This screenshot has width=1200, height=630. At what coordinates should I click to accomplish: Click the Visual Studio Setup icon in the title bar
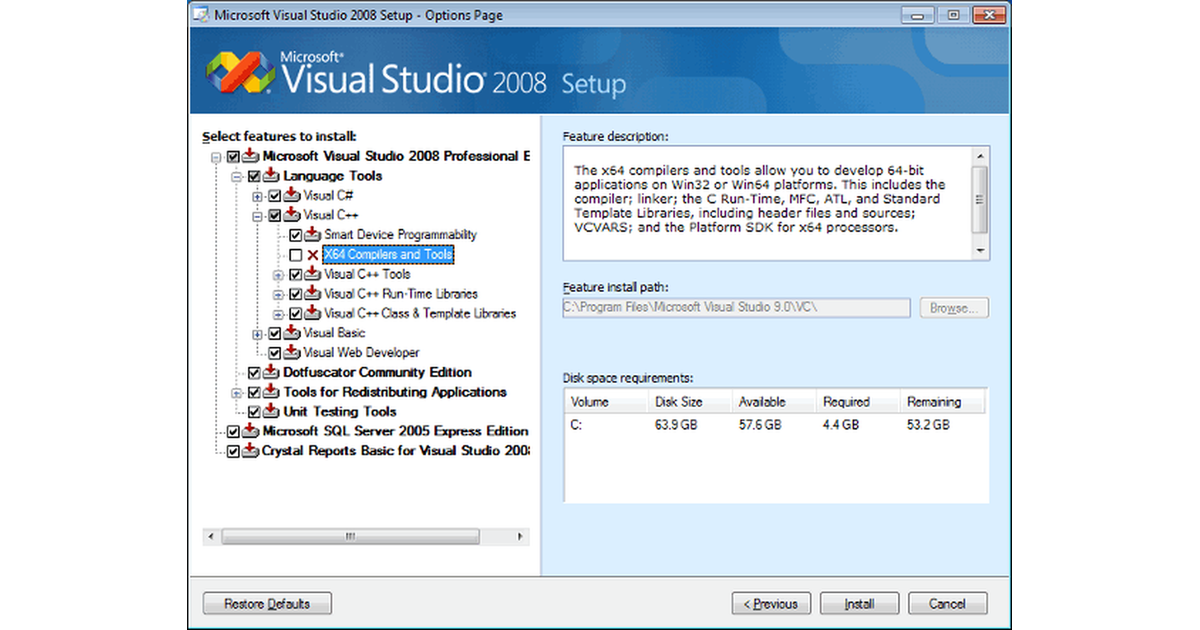tap(201, 14)
